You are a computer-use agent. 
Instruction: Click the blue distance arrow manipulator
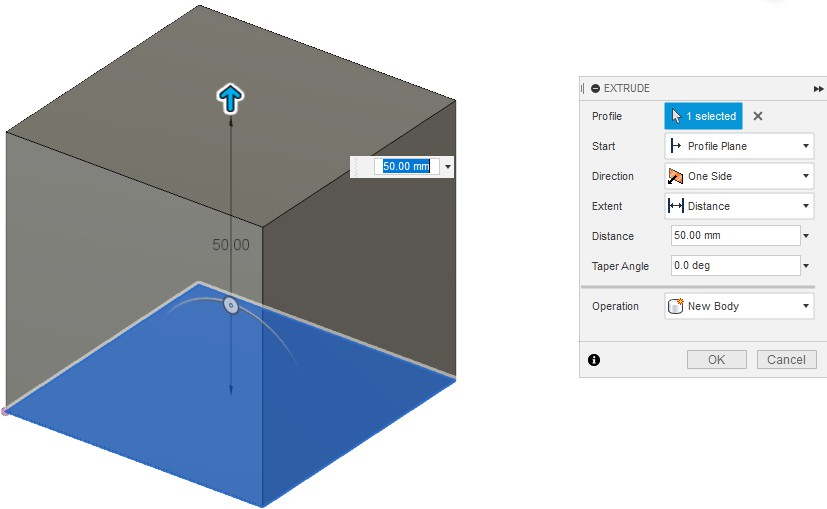tap(231, 98)
